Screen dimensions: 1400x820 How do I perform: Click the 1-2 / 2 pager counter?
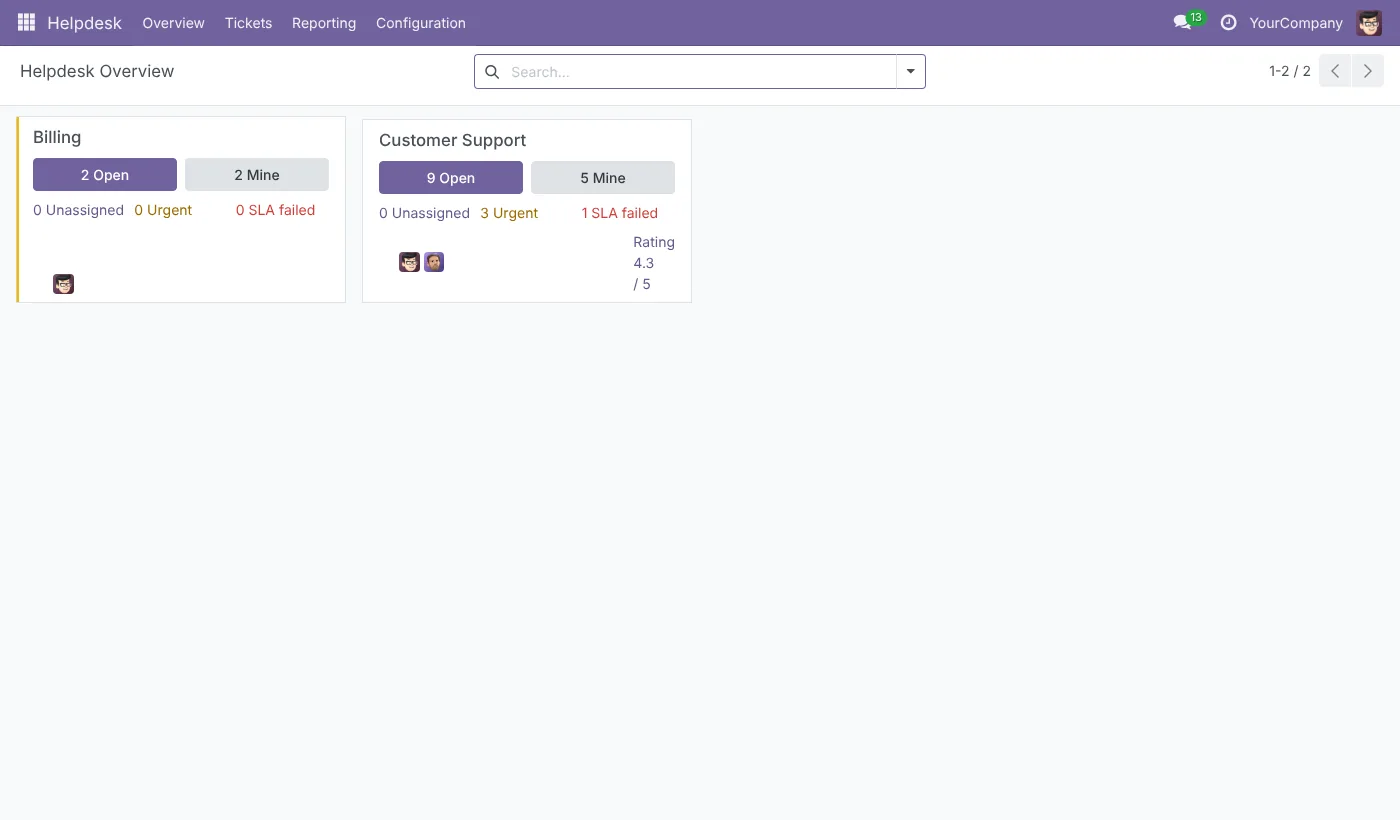pyautogui.click(x=1290, y=71)
